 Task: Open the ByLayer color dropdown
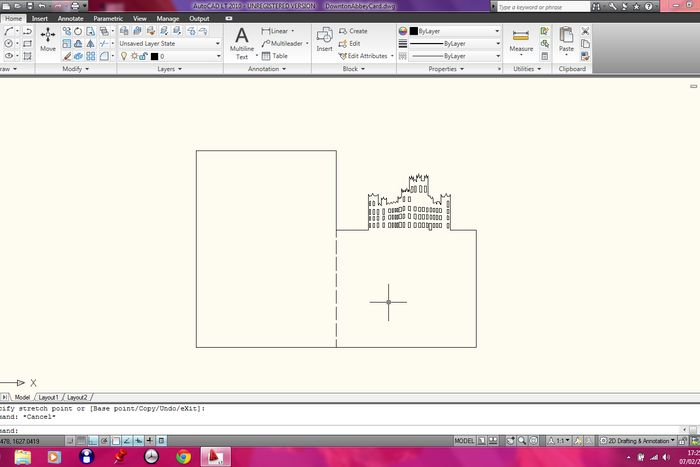454,31
